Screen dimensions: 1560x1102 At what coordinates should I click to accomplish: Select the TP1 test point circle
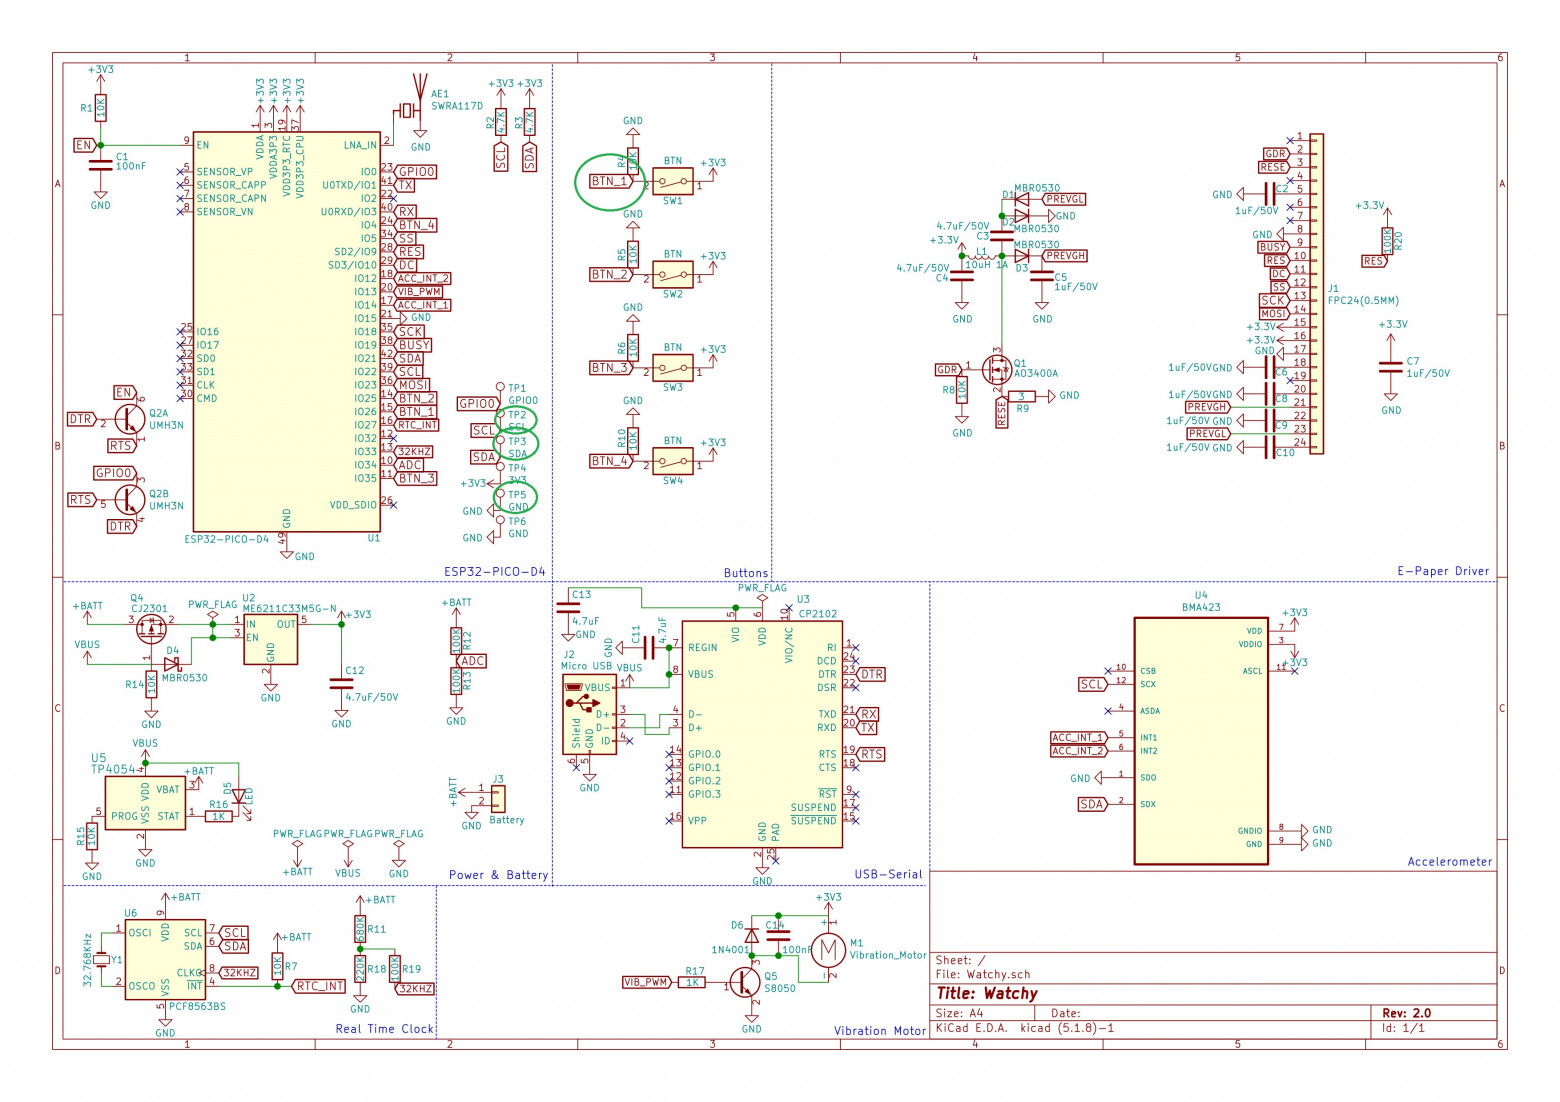click(500, 386)
